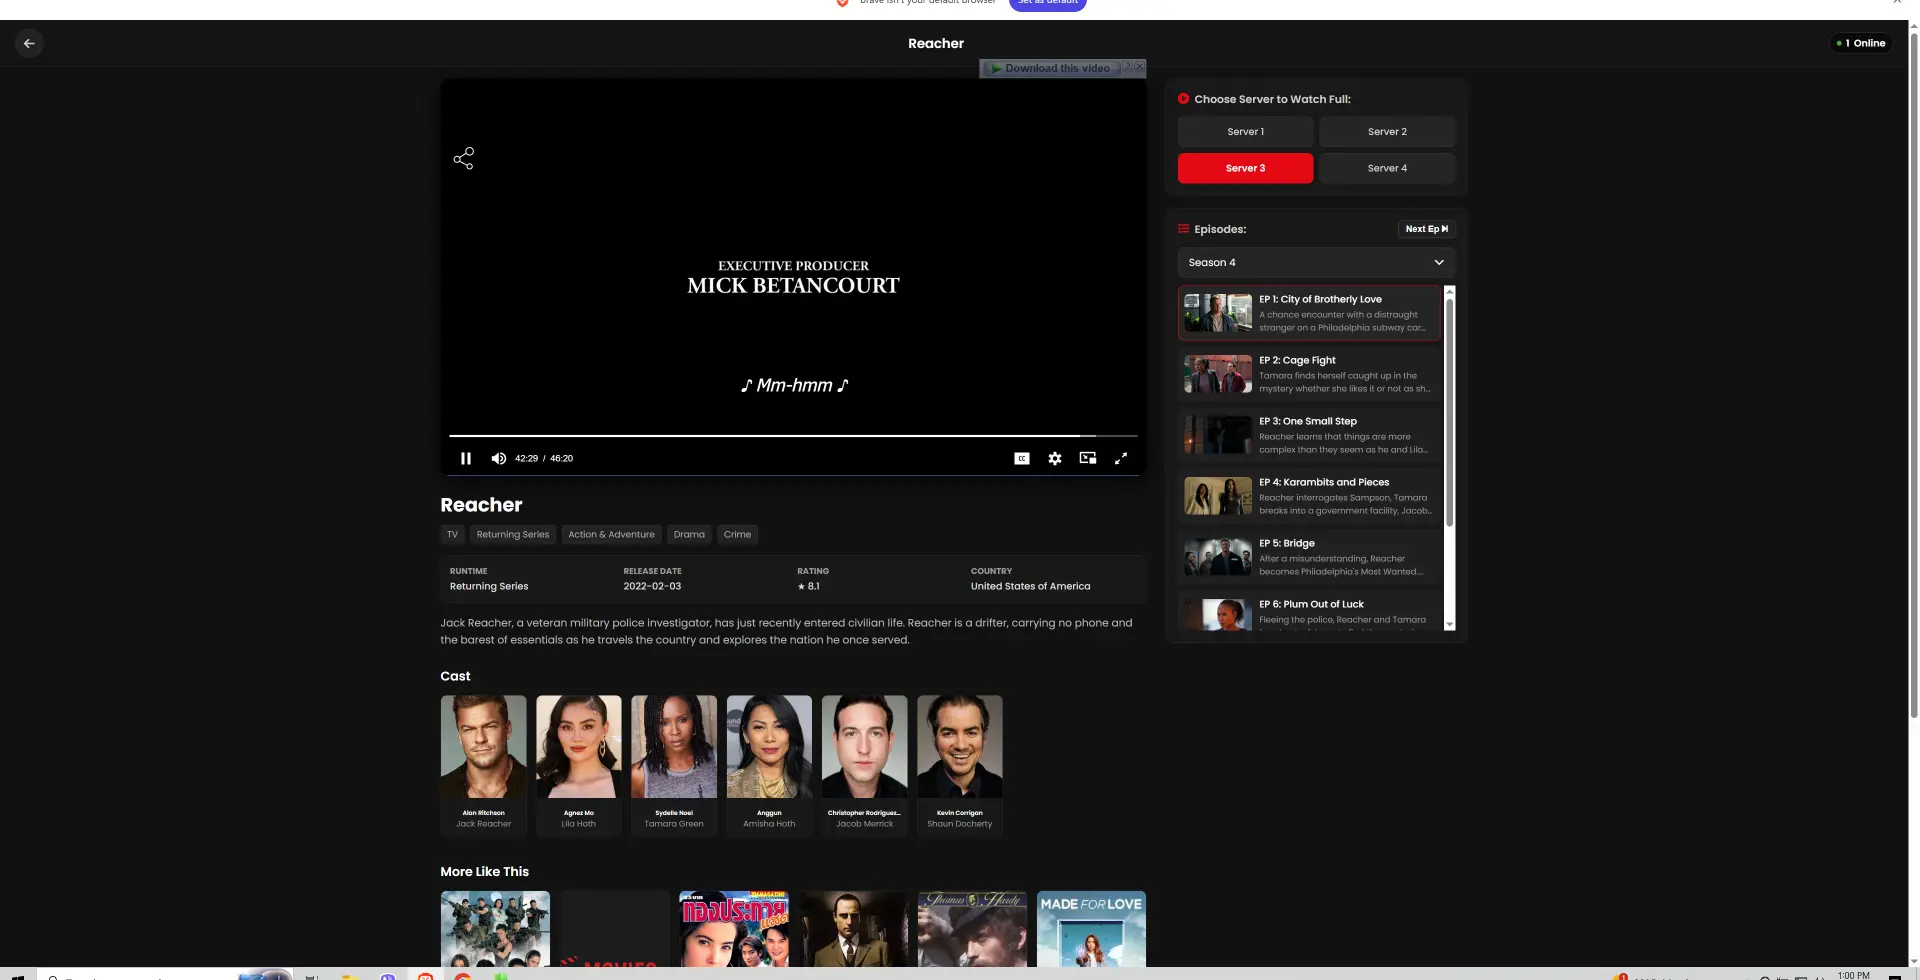
Task: Click the red server chooser icon
Action: (1184, 99)
